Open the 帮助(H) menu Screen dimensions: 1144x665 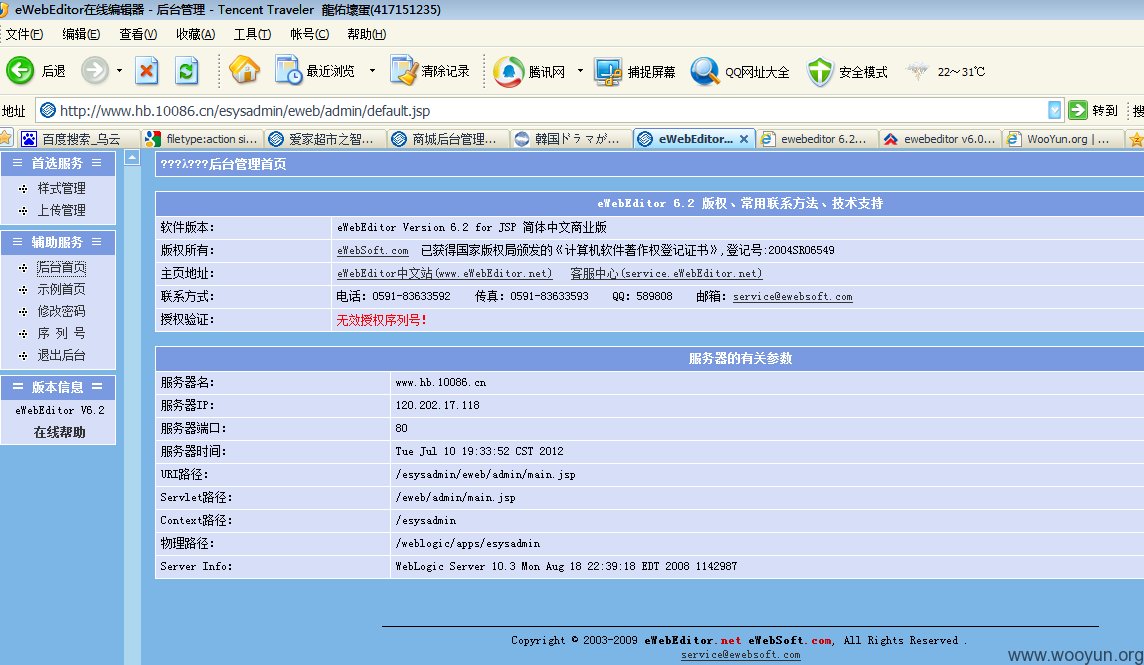[366, 34]
